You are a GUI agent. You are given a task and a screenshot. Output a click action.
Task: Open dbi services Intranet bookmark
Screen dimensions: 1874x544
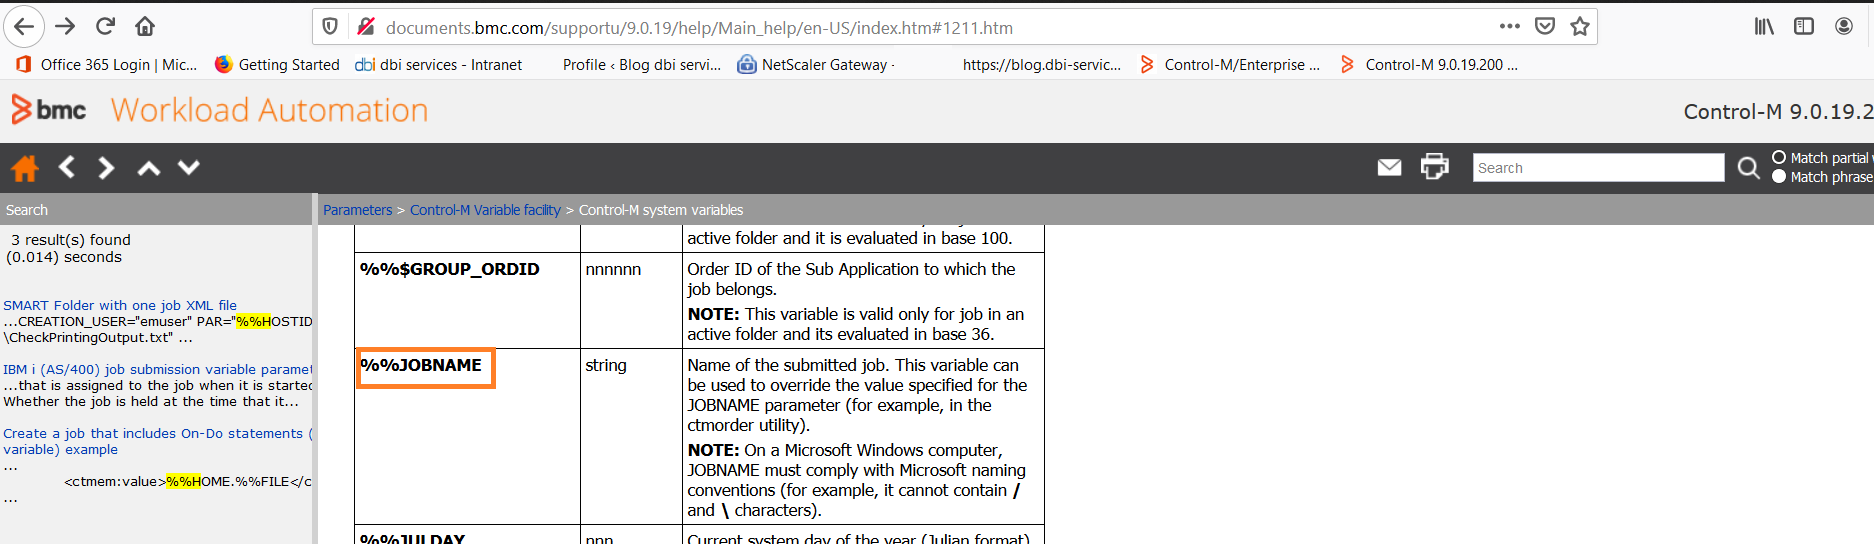439,64
